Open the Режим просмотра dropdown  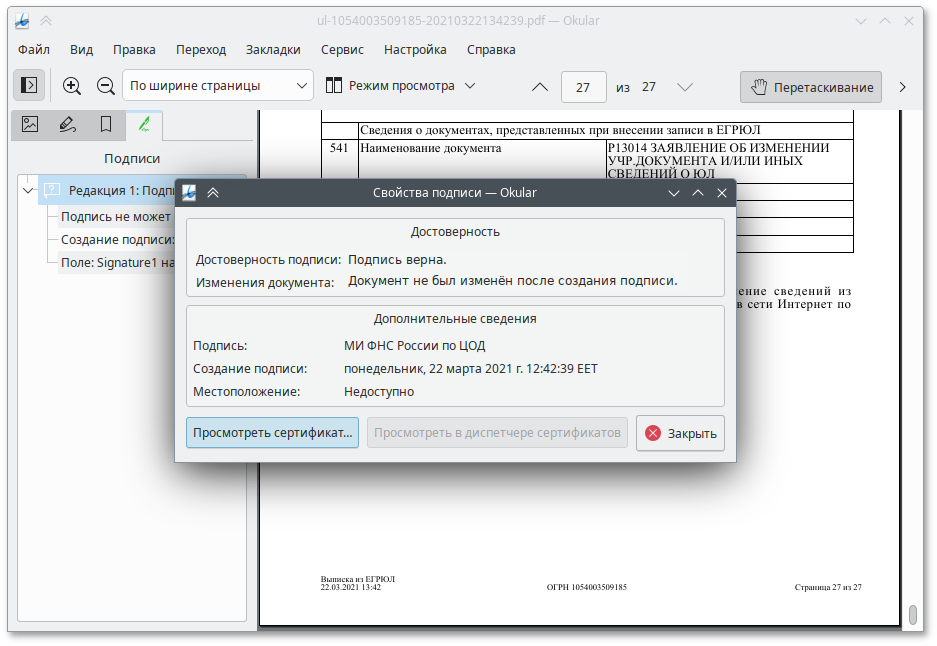400,86
